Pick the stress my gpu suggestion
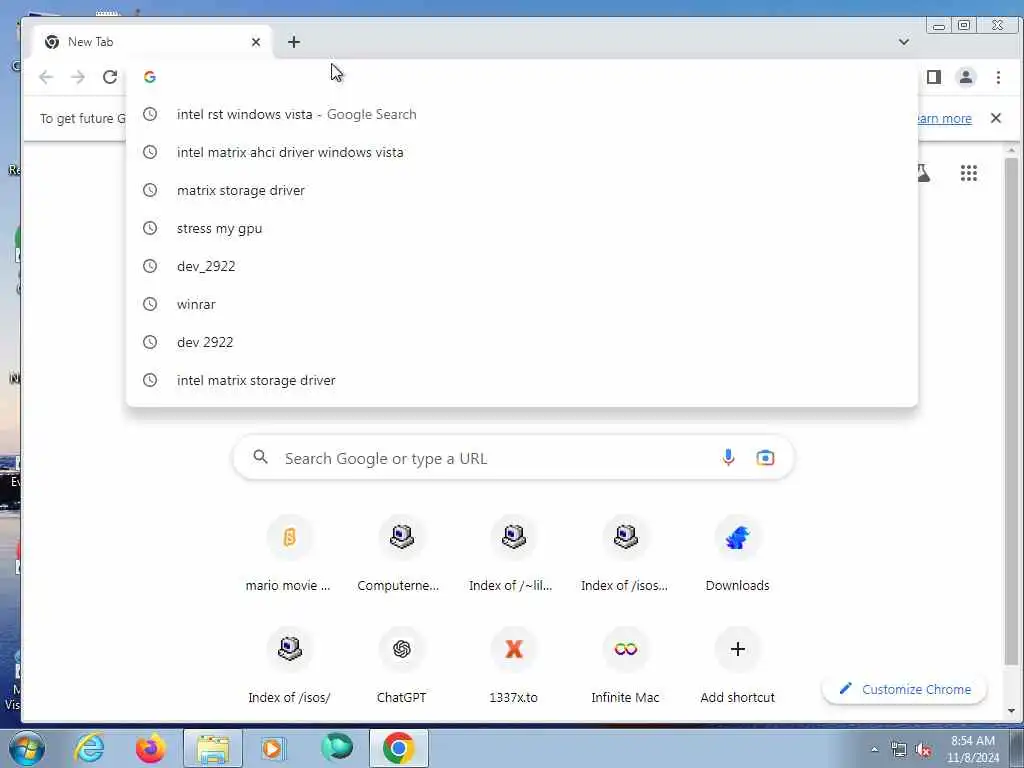This screenshot has width=1024, height=768. click(x=521, y=228)
